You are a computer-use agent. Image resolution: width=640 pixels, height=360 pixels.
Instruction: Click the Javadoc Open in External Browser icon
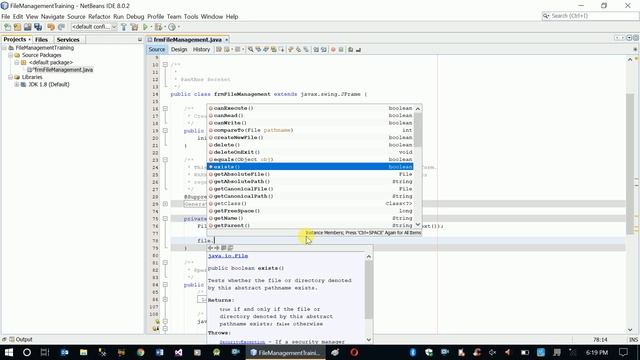click(224, 248)
